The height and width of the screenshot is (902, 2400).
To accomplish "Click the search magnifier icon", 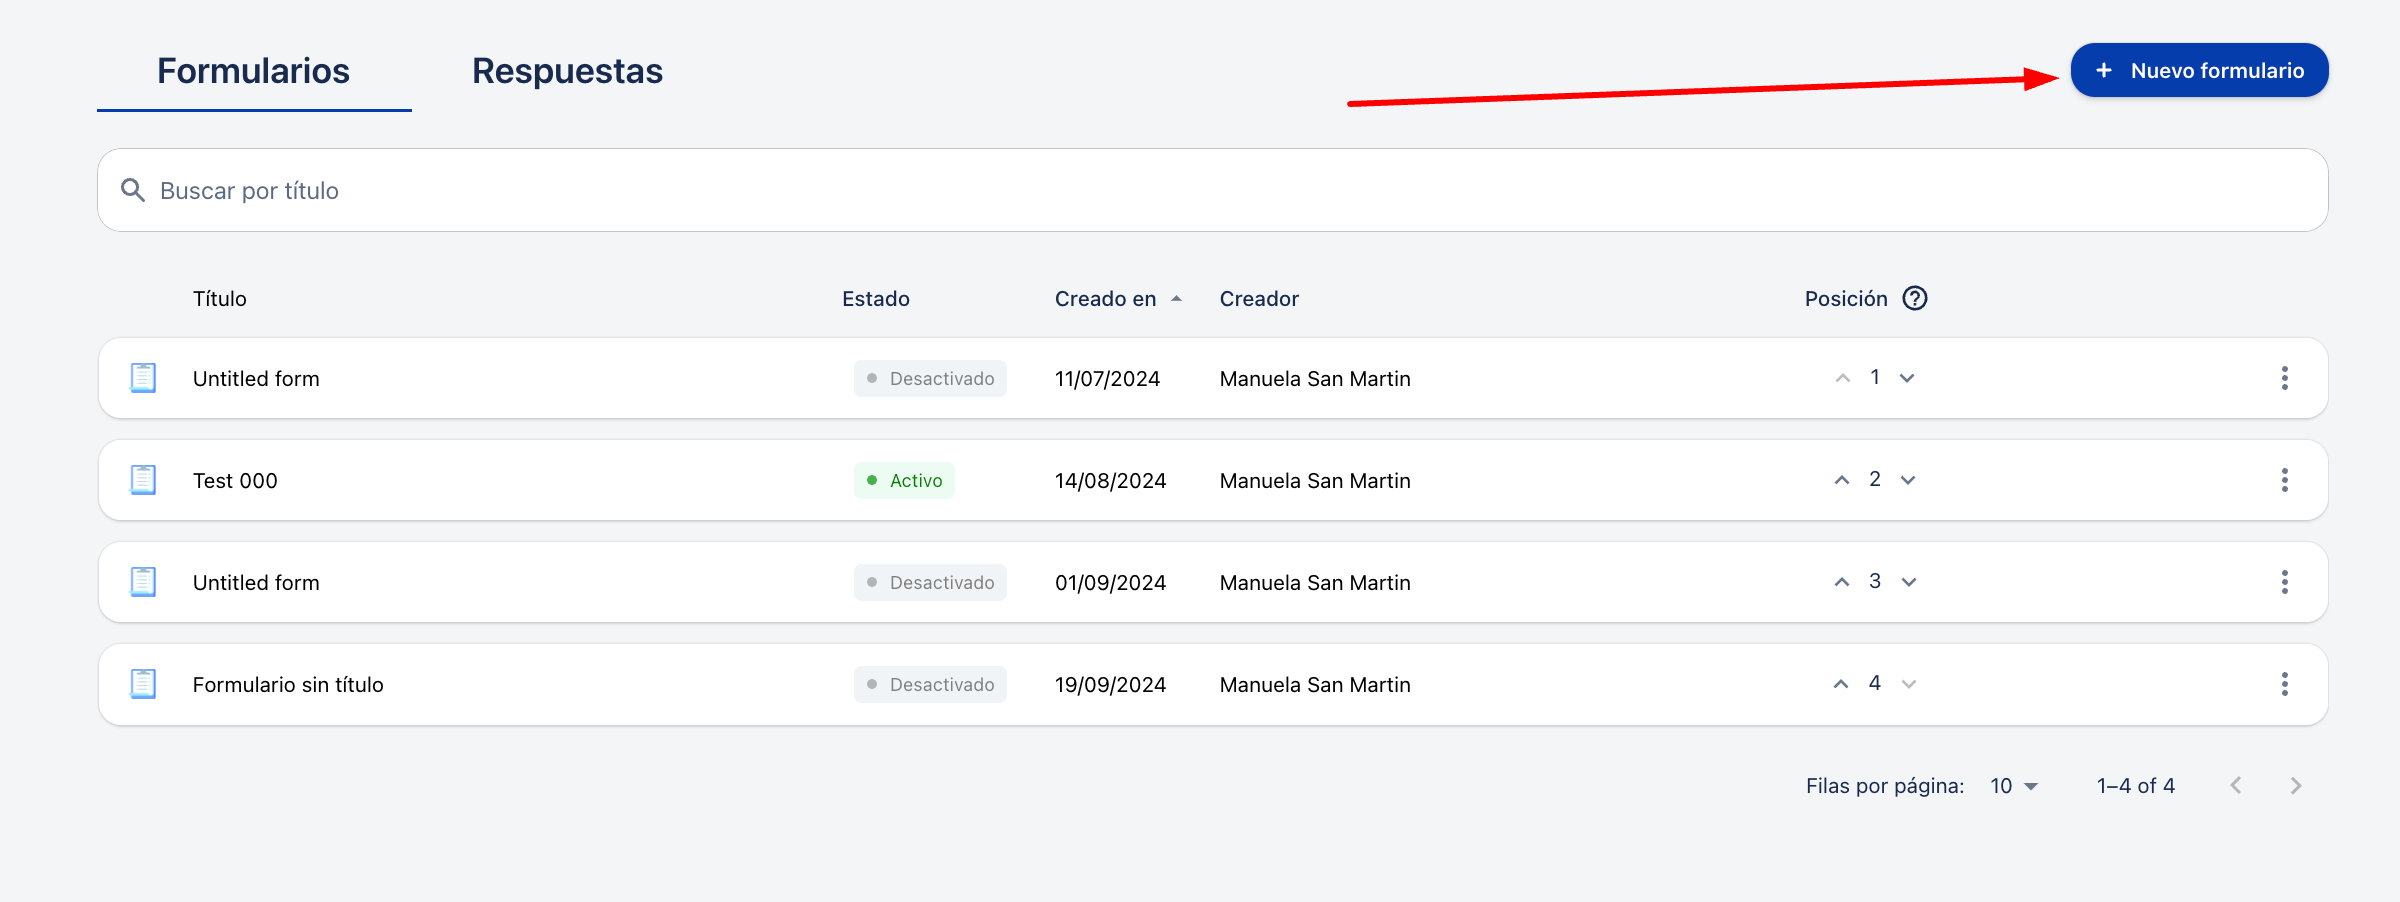I will (x=133, y=190).
